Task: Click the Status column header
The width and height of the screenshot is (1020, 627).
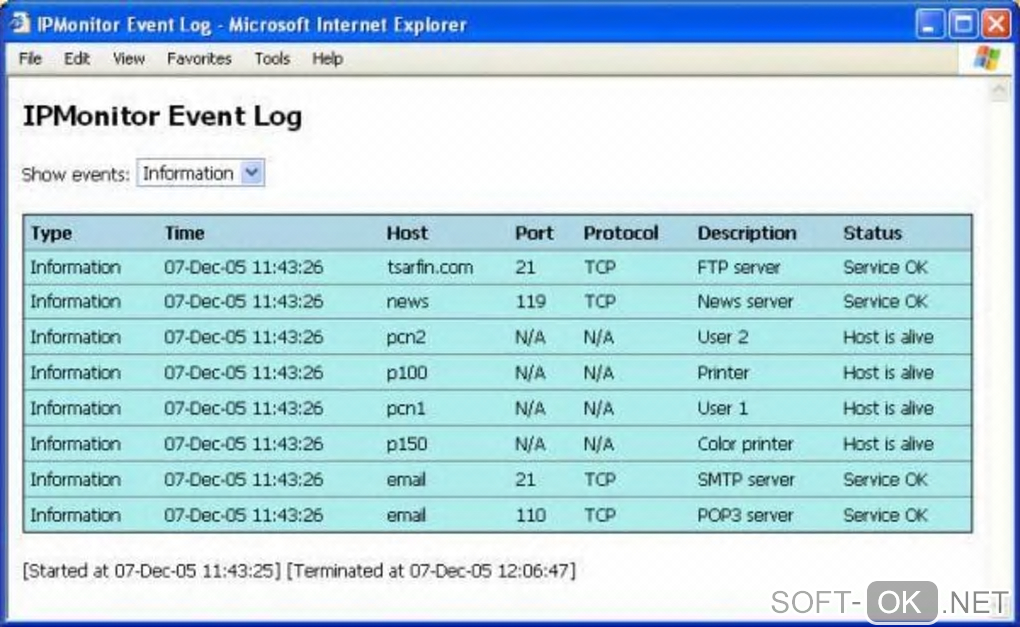Action: coord(872,233)
